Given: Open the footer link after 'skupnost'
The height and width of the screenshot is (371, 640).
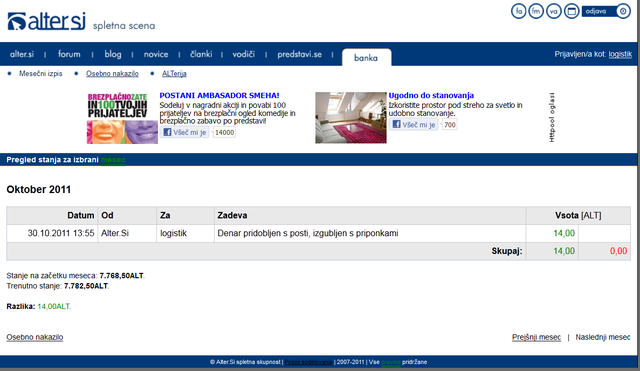Looking at the screenshot, I should [x=309, y=362].
